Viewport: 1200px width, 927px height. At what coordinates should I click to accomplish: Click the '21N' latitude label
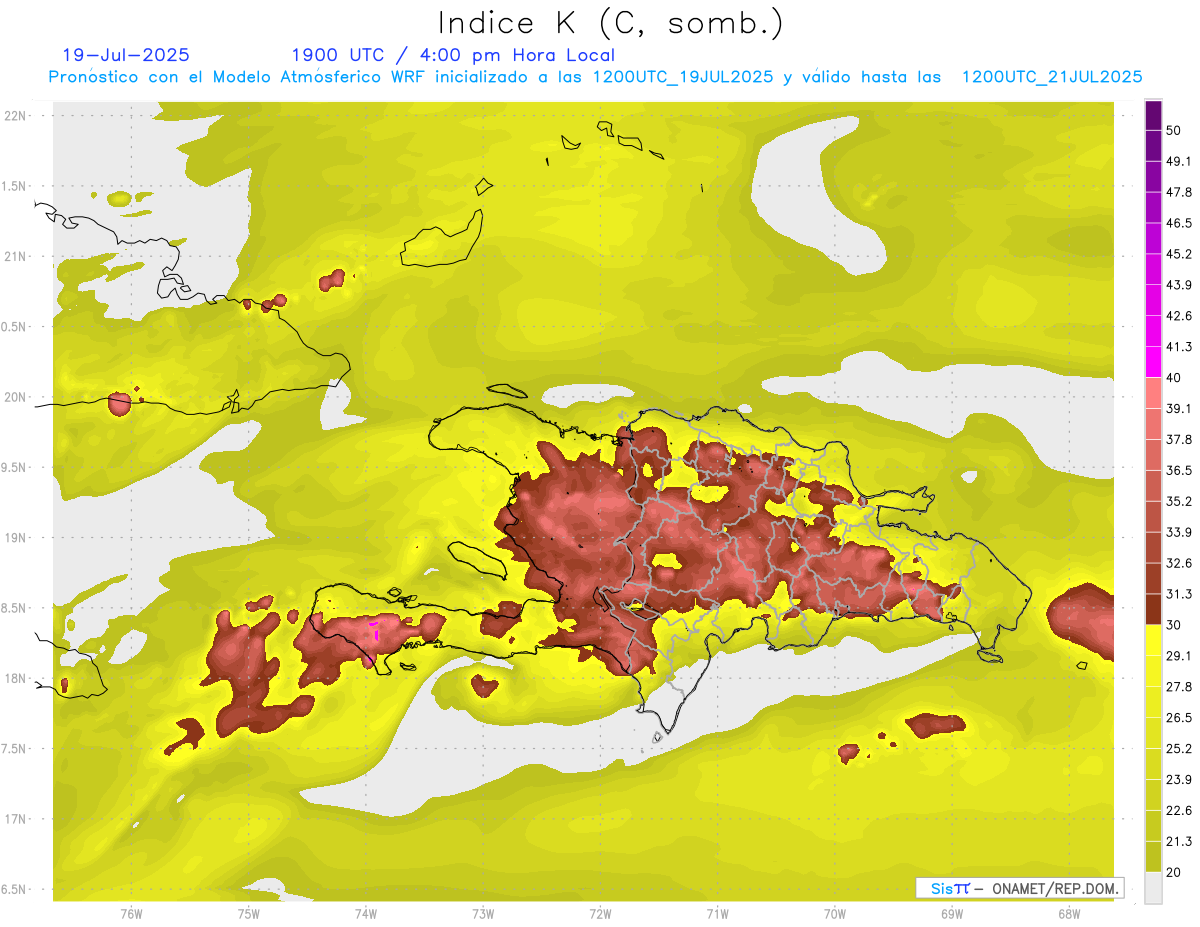(x=17, y=256)
